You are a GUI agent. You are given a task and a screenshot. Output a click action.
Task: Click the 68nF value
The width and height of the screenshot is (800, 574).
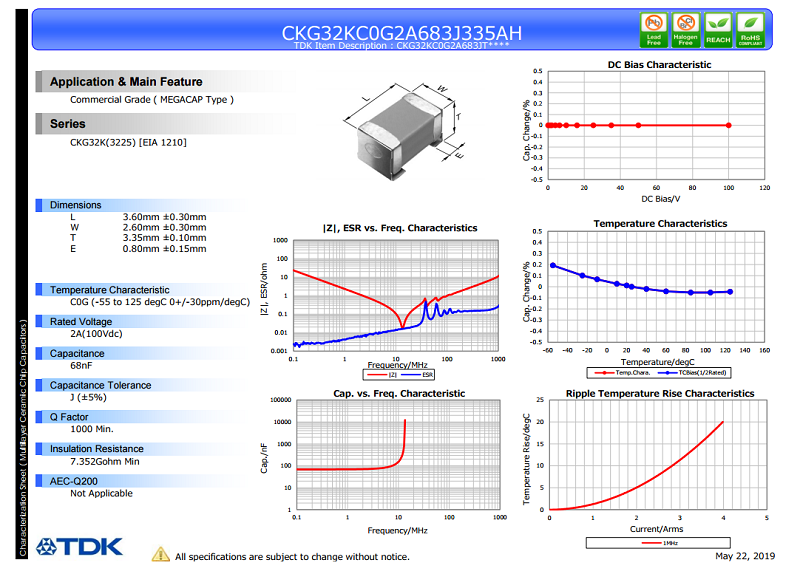point(81,365)
